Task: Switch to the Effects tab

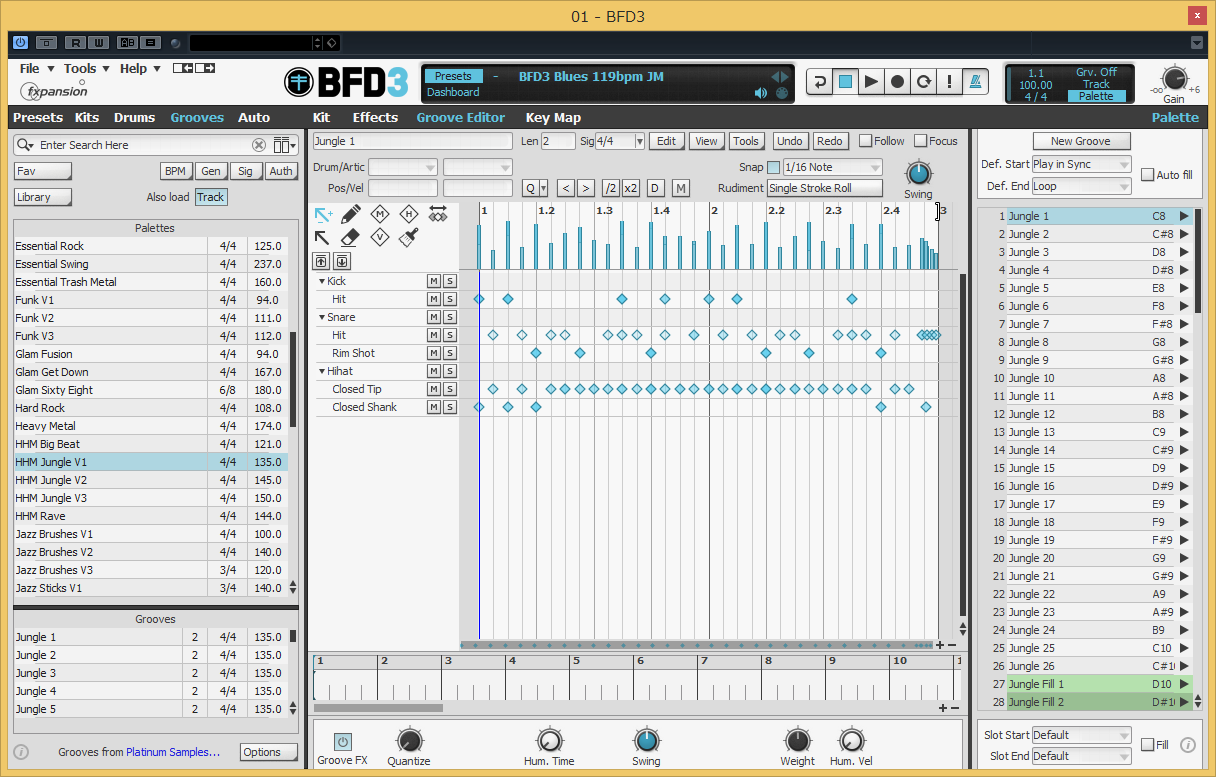Action: click(375, 117)
